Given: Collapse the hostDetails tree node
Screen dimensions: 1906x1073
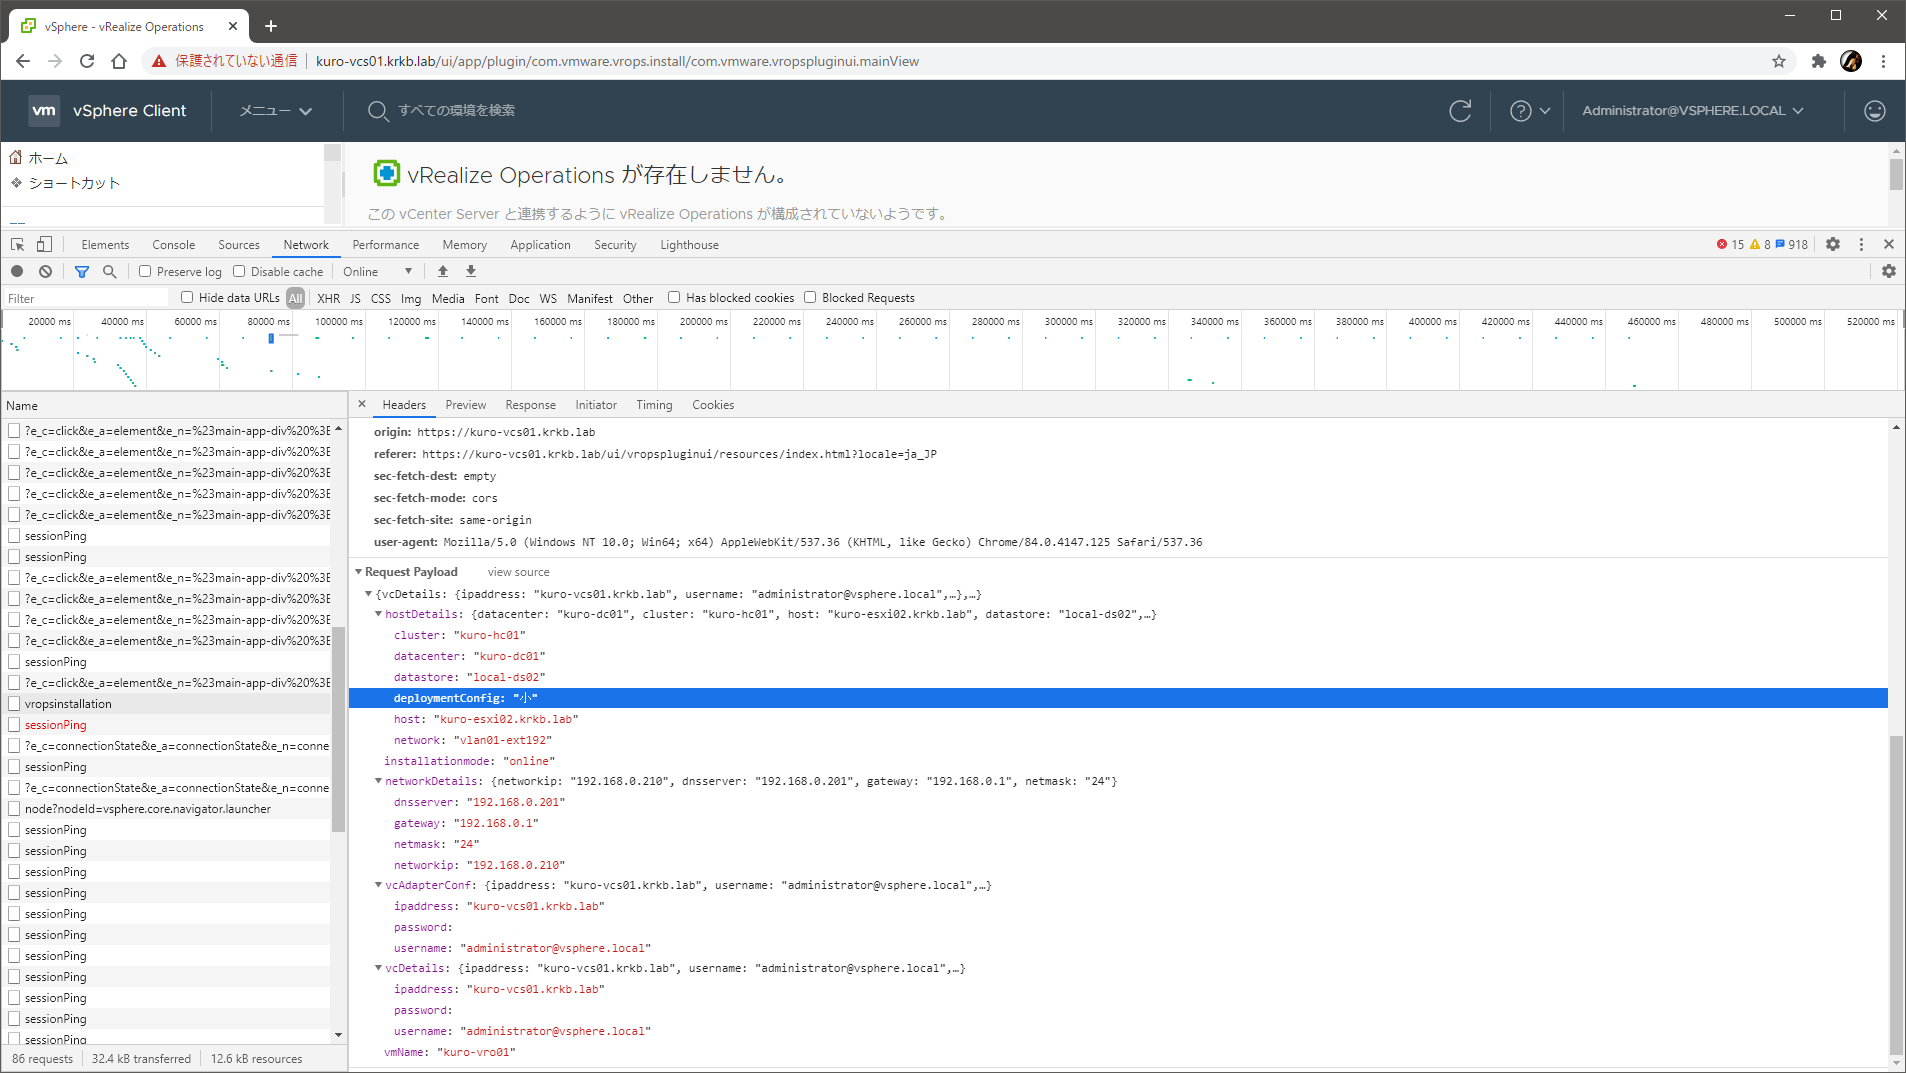Looking at the screenshot, I should [379, 614].
